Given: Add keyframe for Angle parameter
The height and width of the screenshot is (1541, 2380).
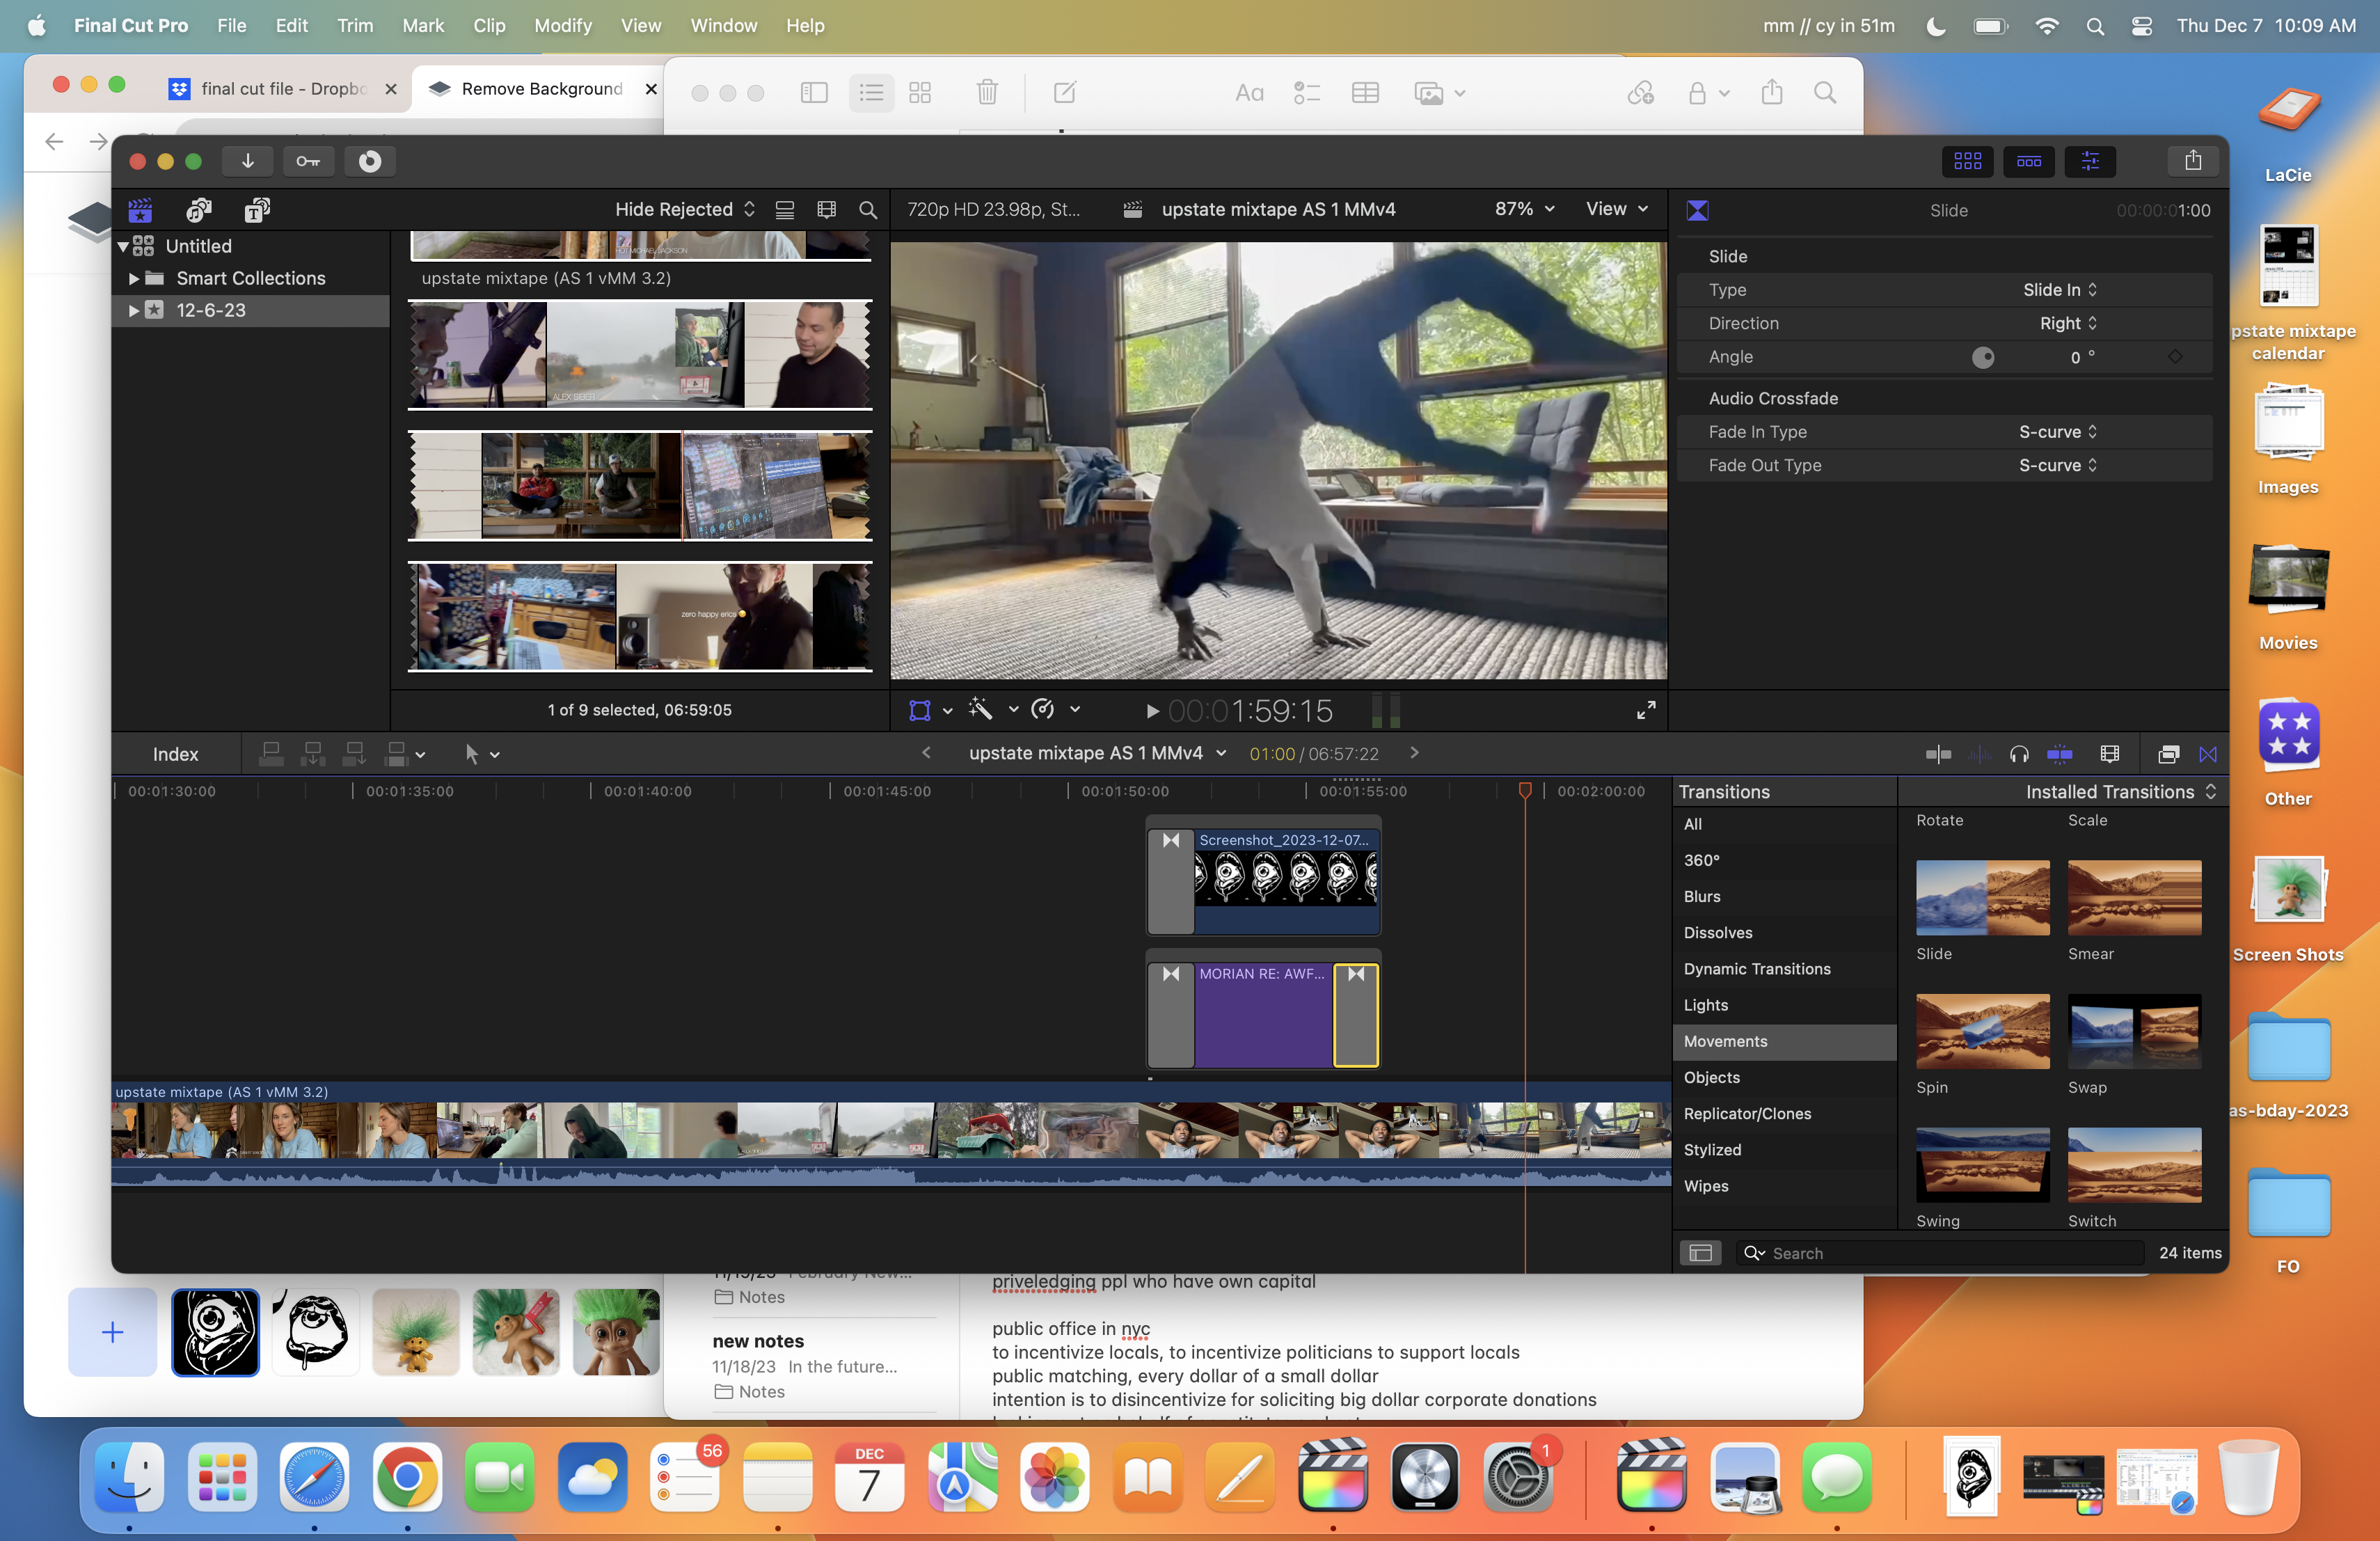Looking at the screenshot, I should click(x=2175, y=357).
